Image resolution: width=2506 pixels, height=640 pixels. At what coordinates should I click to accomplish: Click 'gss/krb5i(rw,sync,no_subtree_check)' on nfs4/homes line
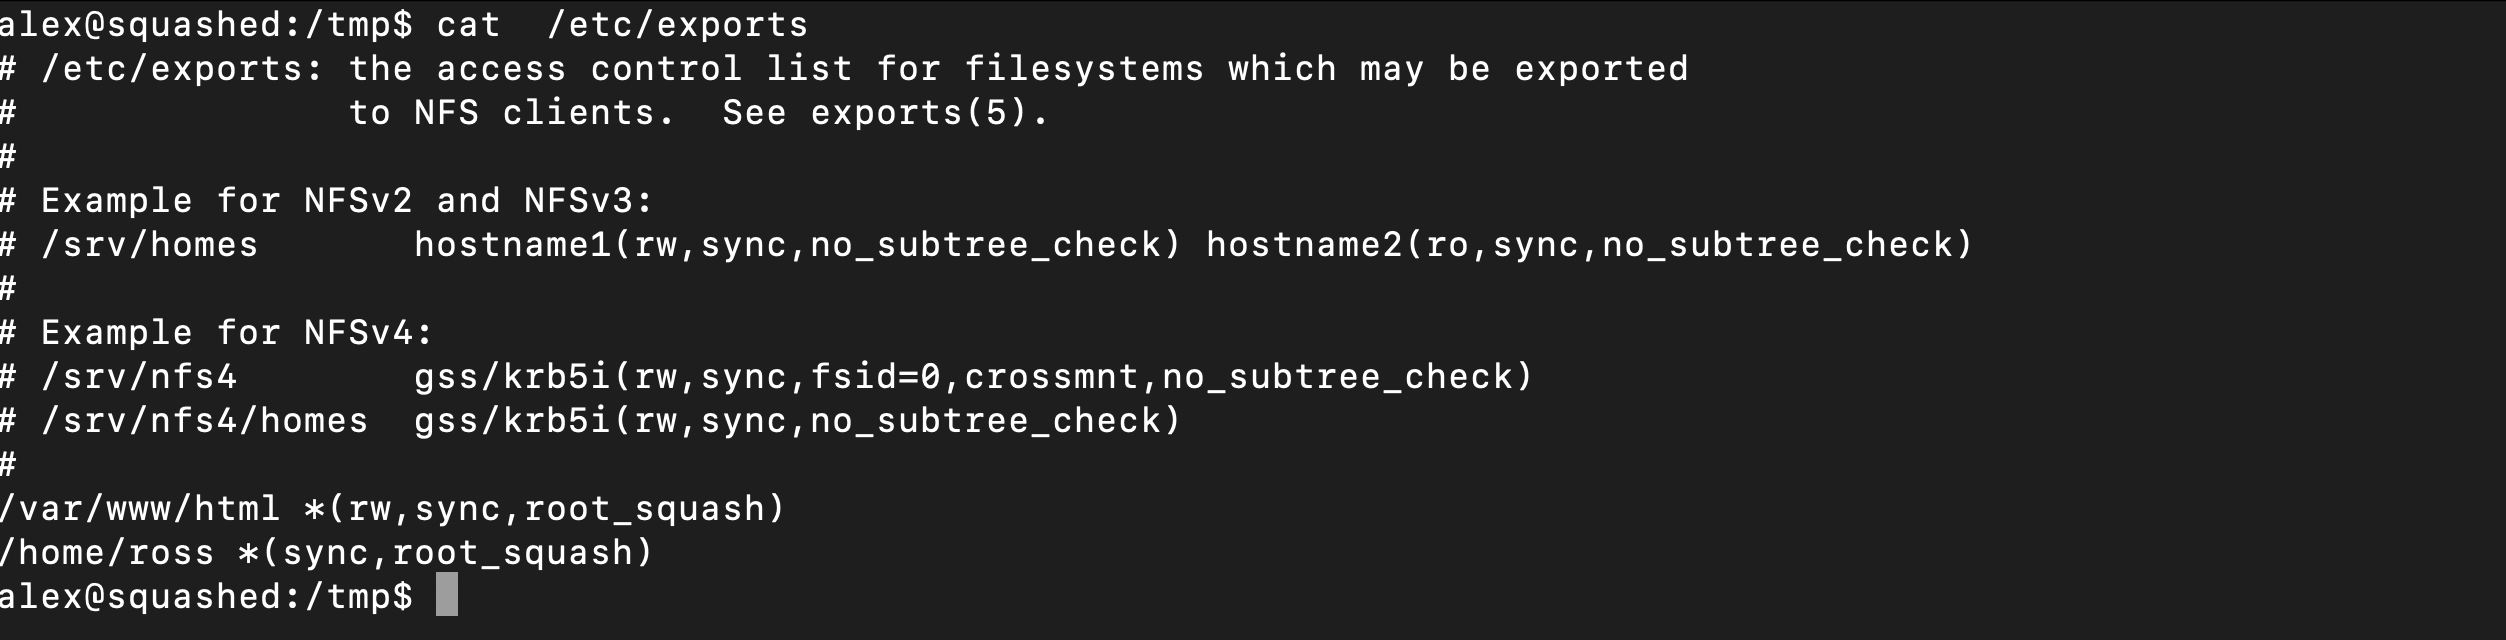(798, 421)
